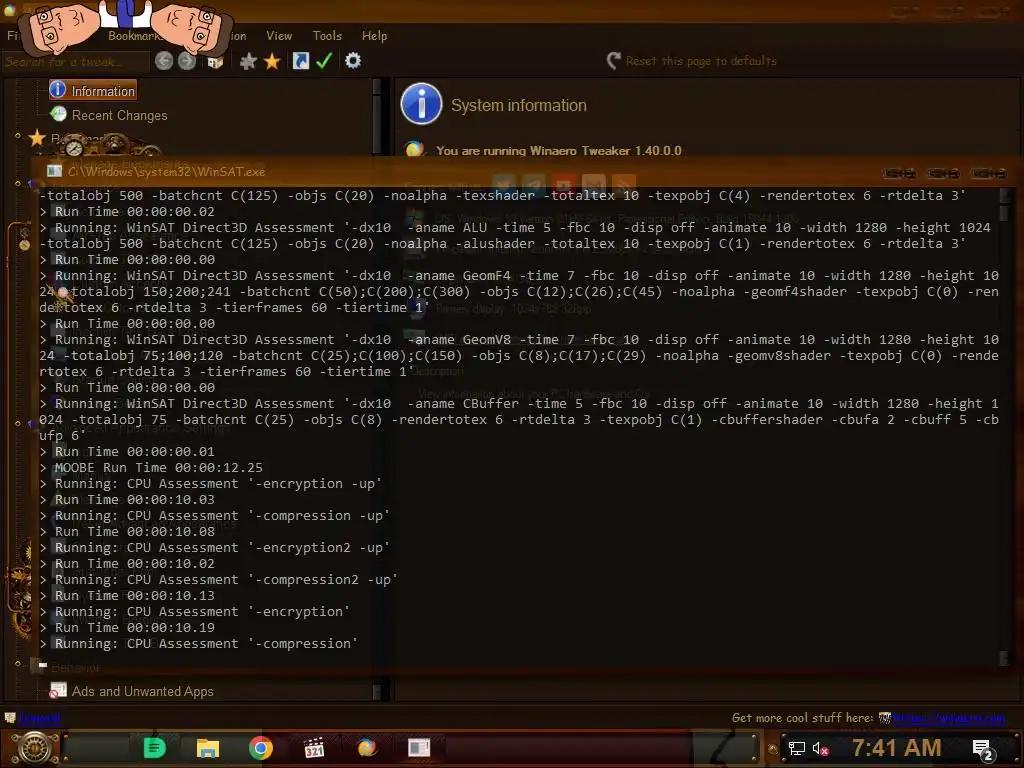1024x768 pixels.
Task: Open the Start button on taskbar
Action: click(x=33, y=748)
